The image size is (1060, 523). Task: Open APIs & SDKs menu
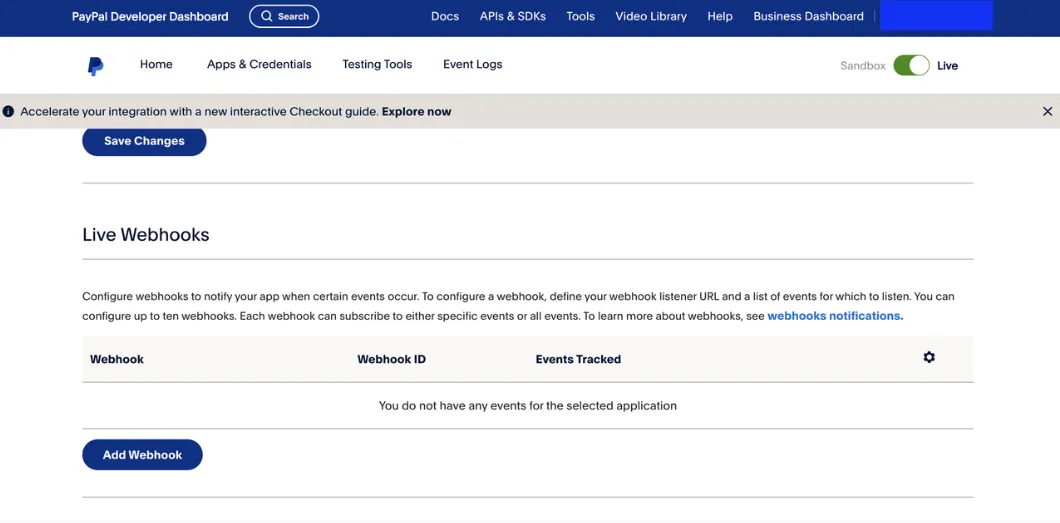click(x=512, y=16)
